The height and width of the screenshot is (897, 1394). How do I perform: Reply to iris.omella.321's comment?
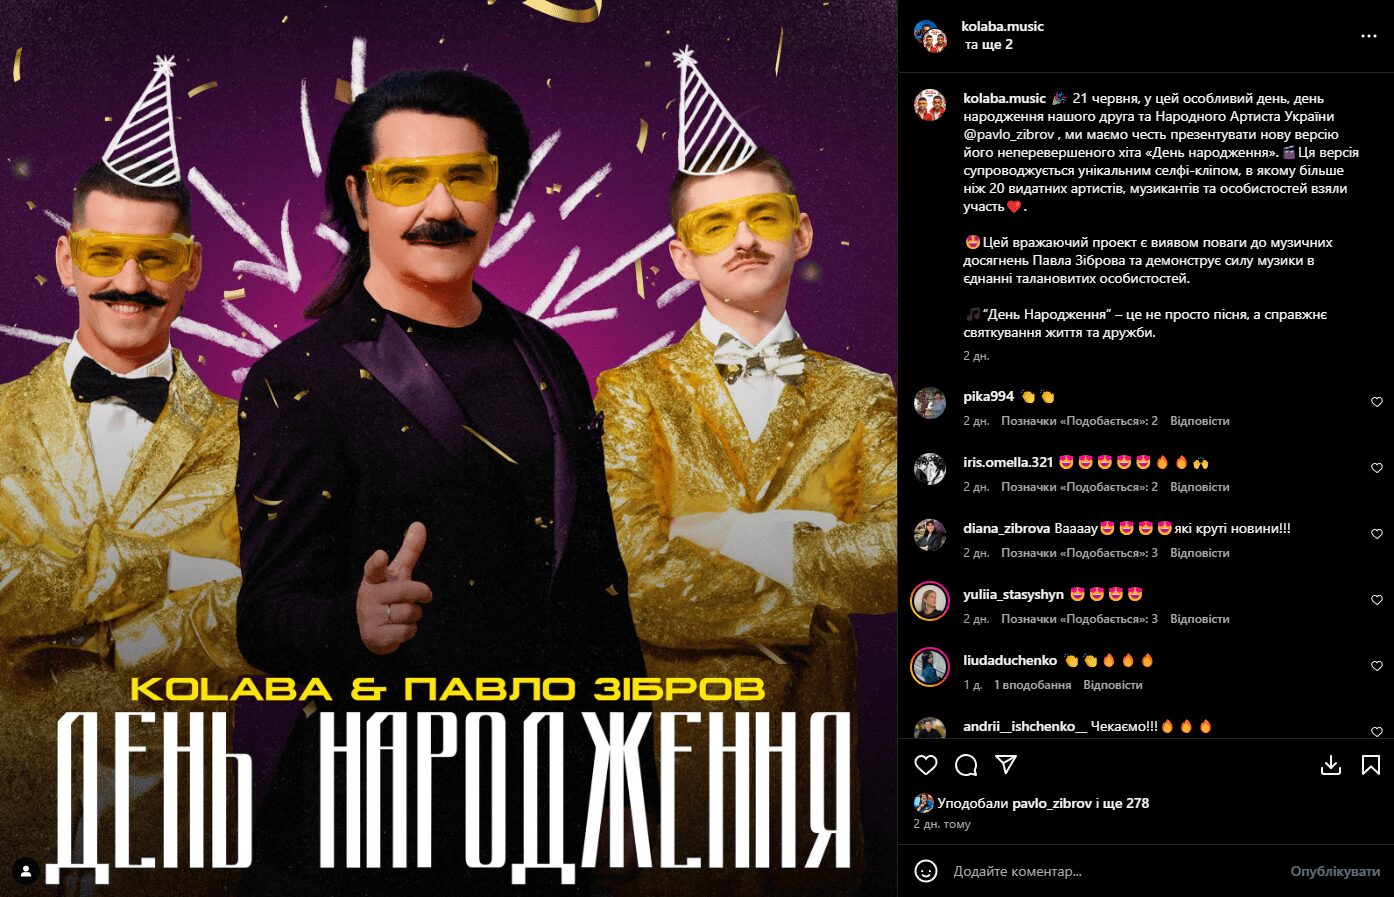click(1199, 487)
